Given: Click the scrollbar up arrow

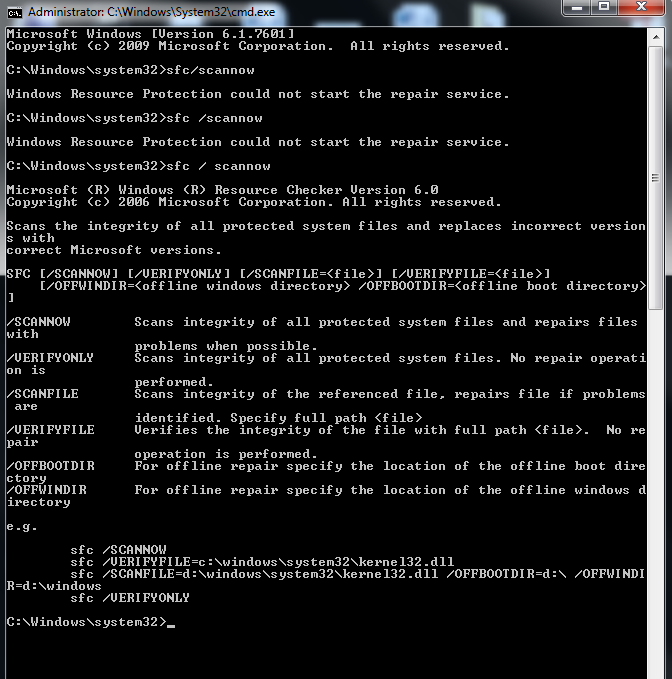Looking at the screenshot, I should [x=656, y=37].
